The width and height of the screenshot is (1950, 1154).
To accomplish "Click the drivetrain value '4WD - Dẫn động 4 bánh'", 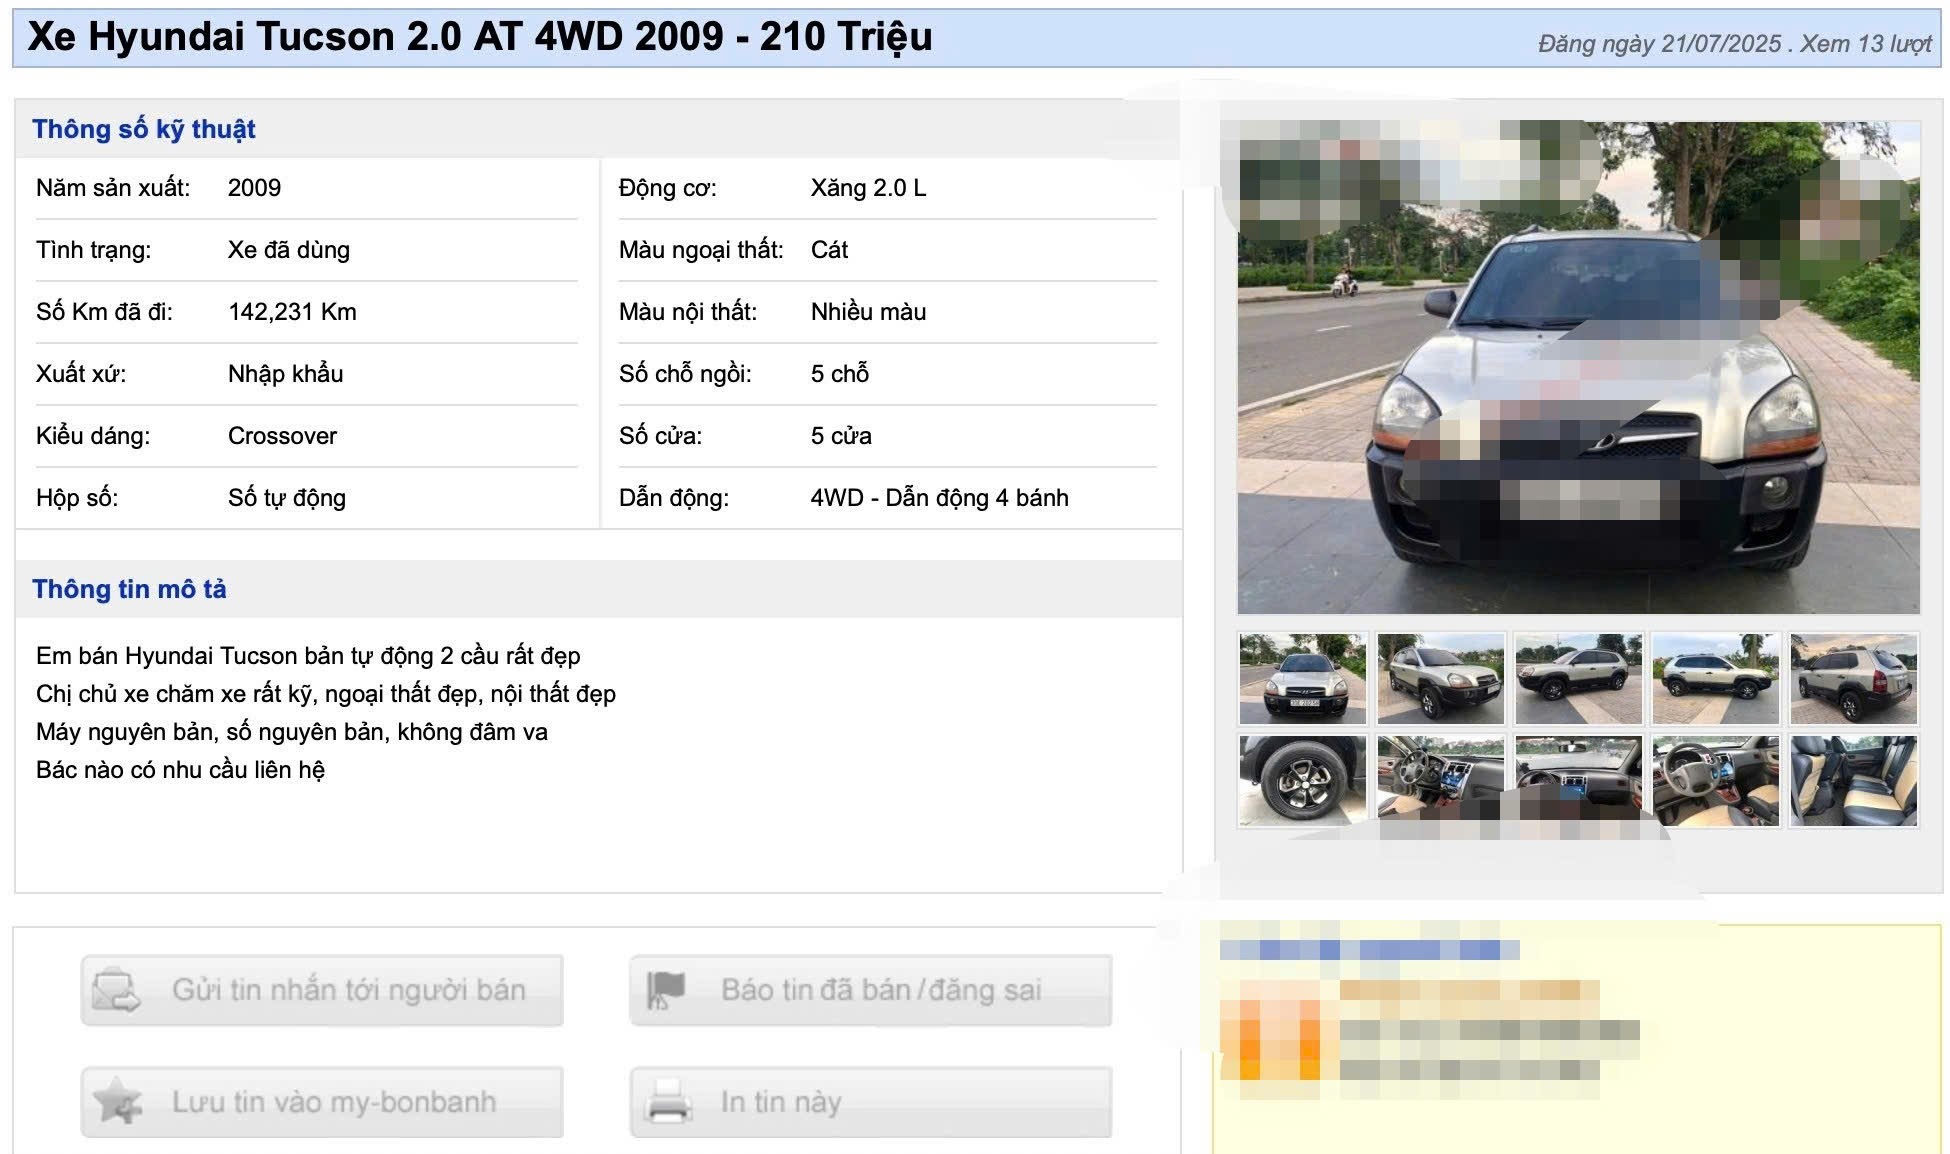I will [939, 498].
